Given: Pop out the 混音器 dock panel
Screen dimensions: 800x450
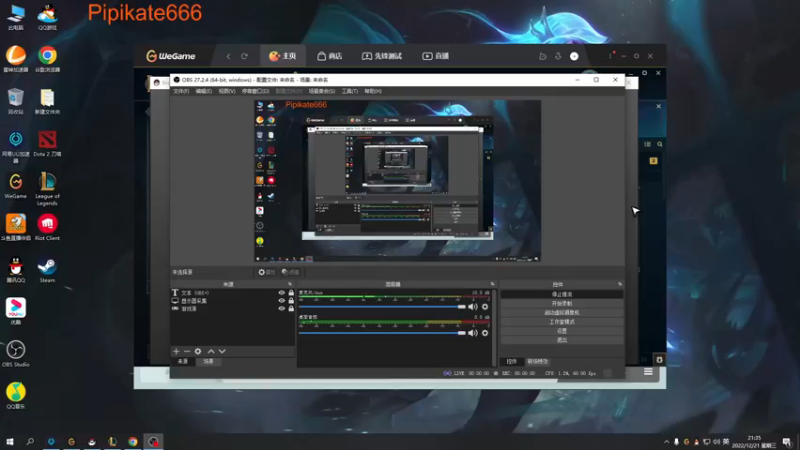Looking at the screenshot, I should [x=492, y=284].
